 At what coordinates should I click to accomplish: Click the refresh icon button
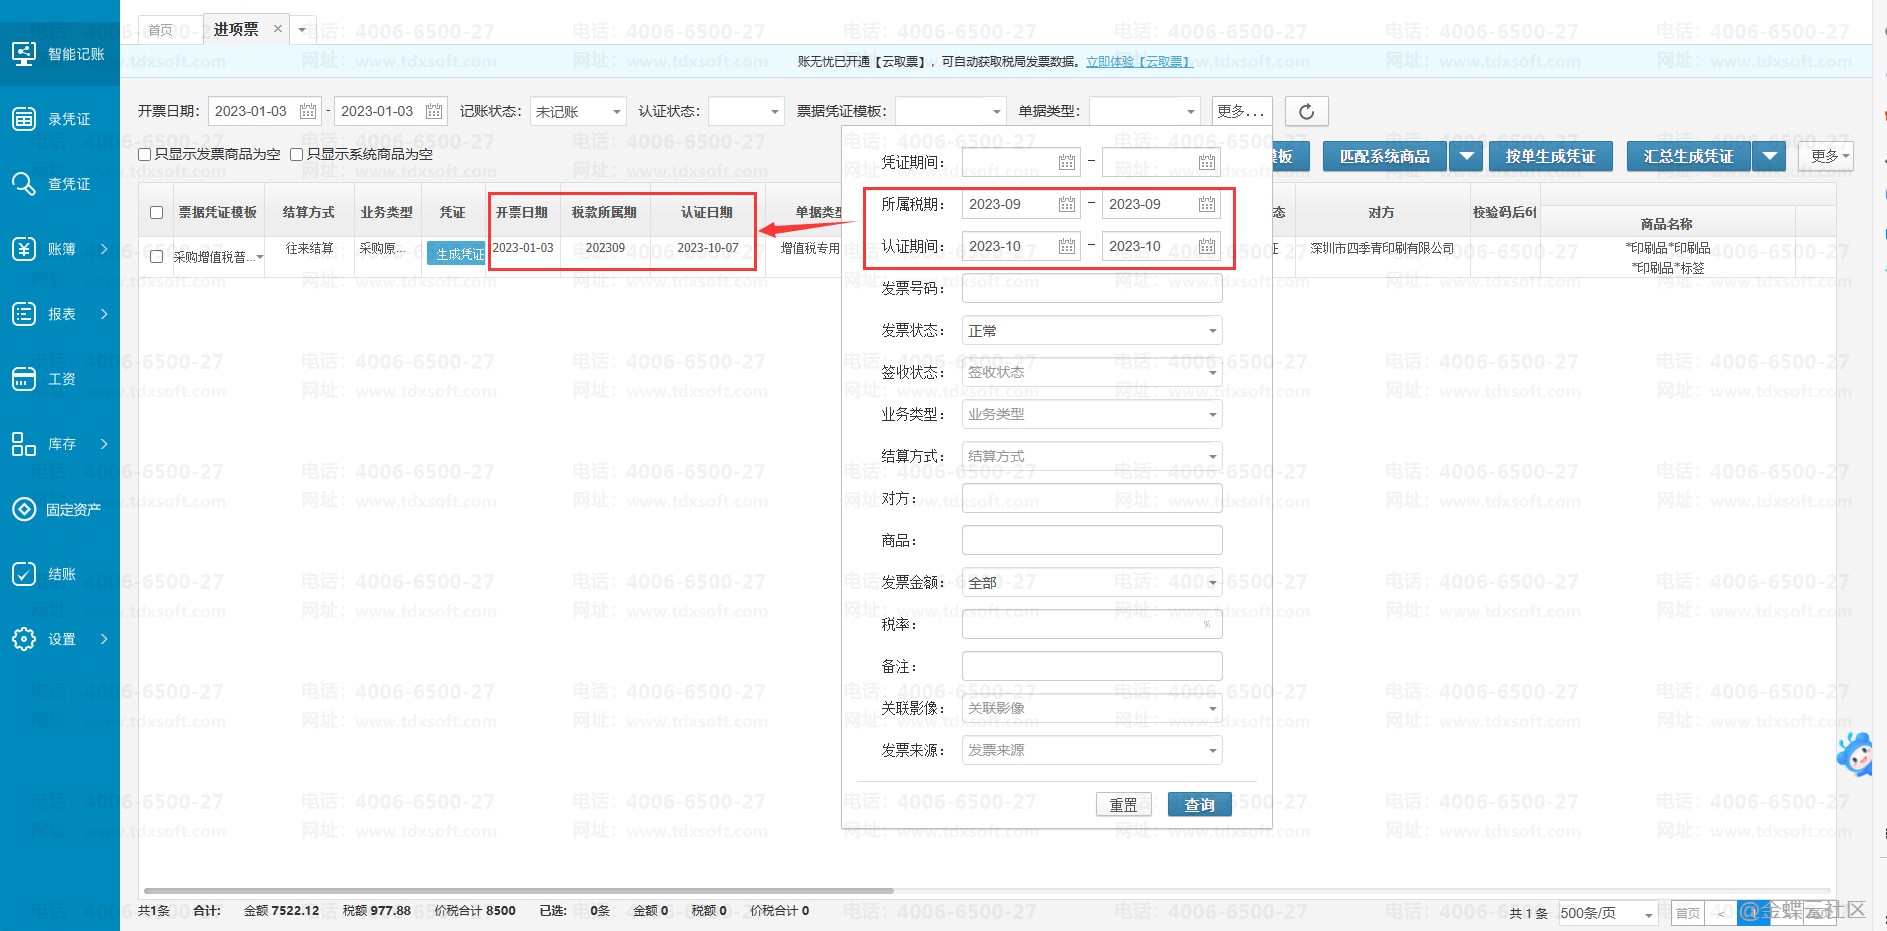pos(1306,111)
